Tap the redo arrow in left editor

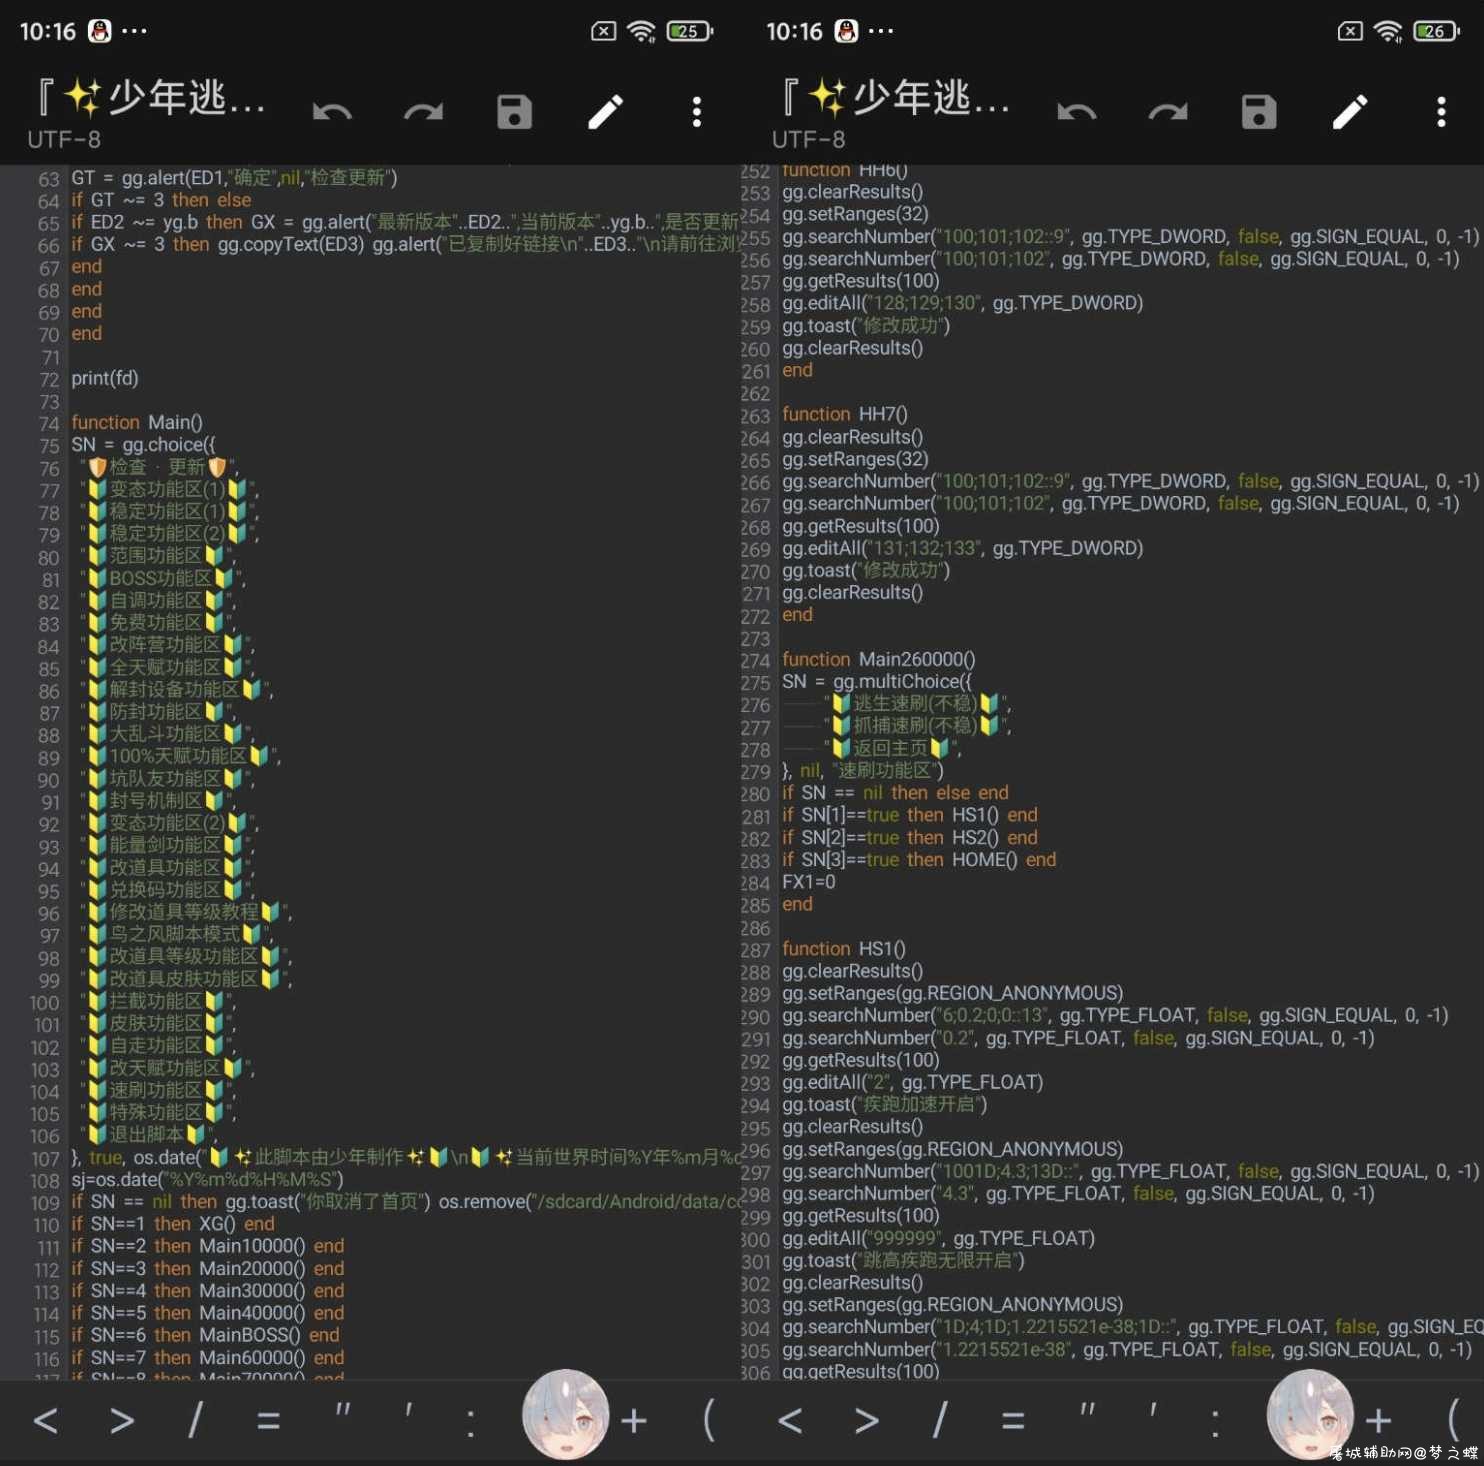coord(423,112)
